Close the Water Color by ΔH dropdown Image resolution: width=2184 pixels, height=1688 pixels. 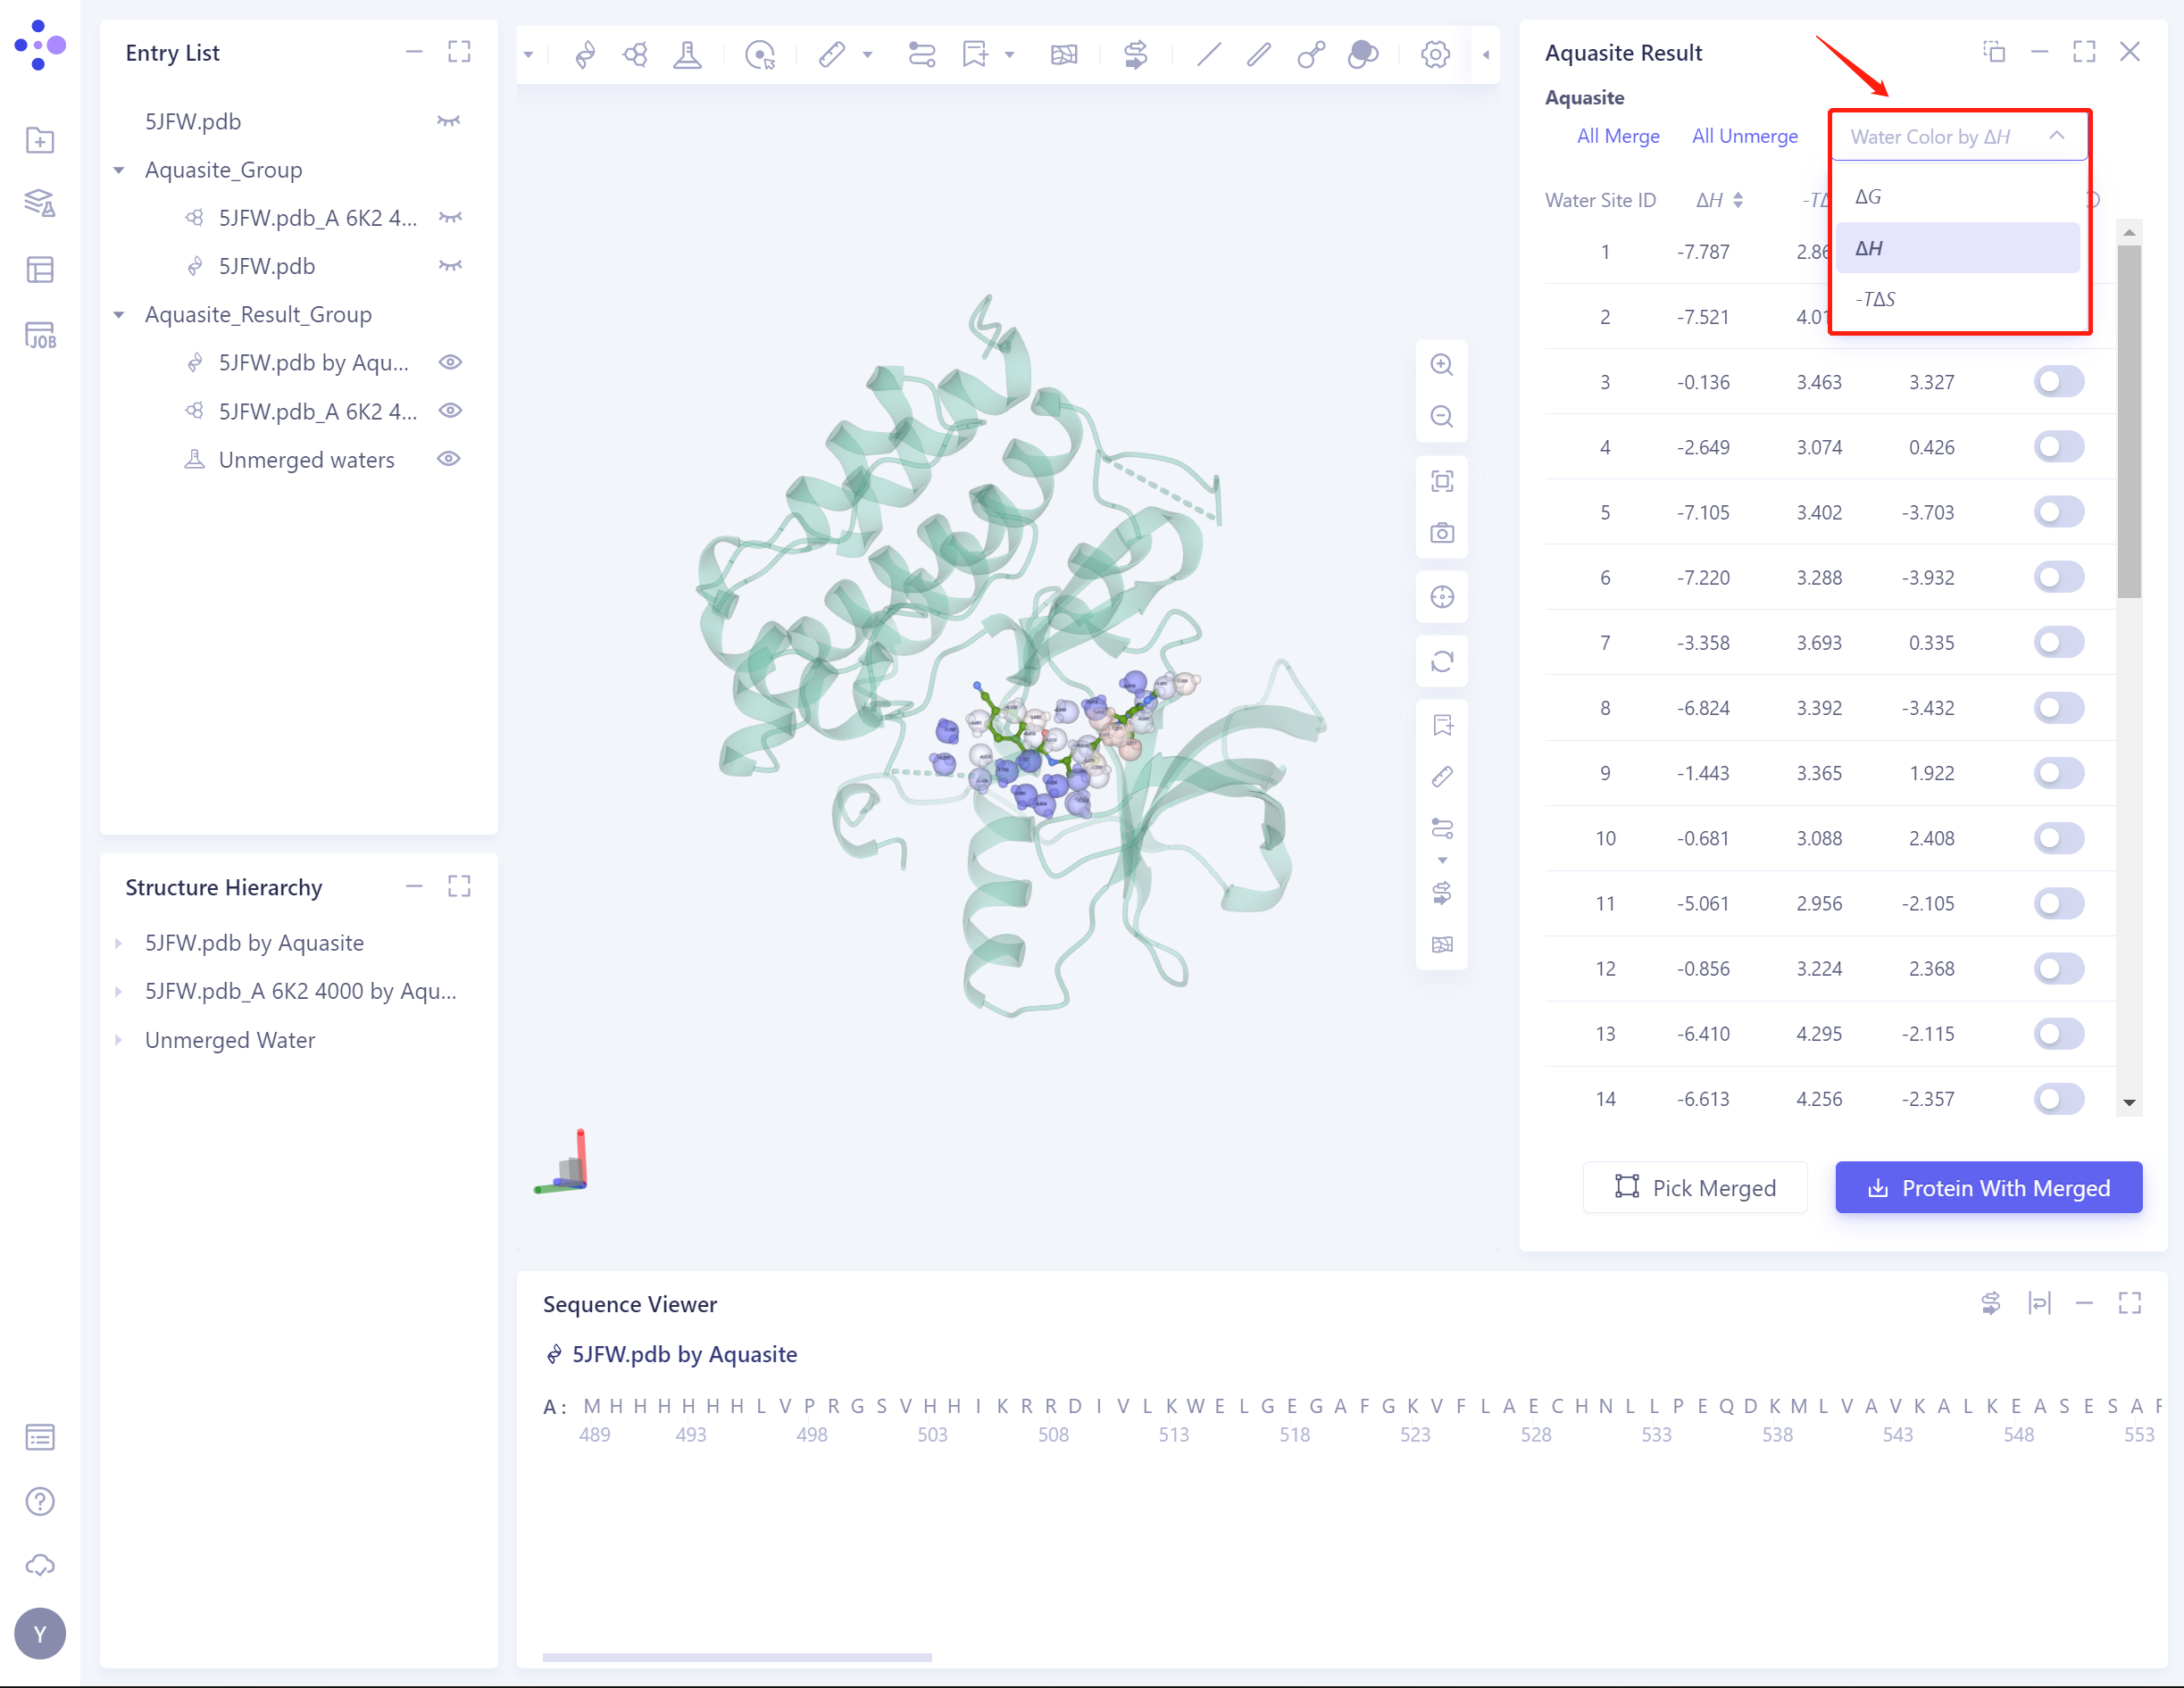click(2056, 136)
